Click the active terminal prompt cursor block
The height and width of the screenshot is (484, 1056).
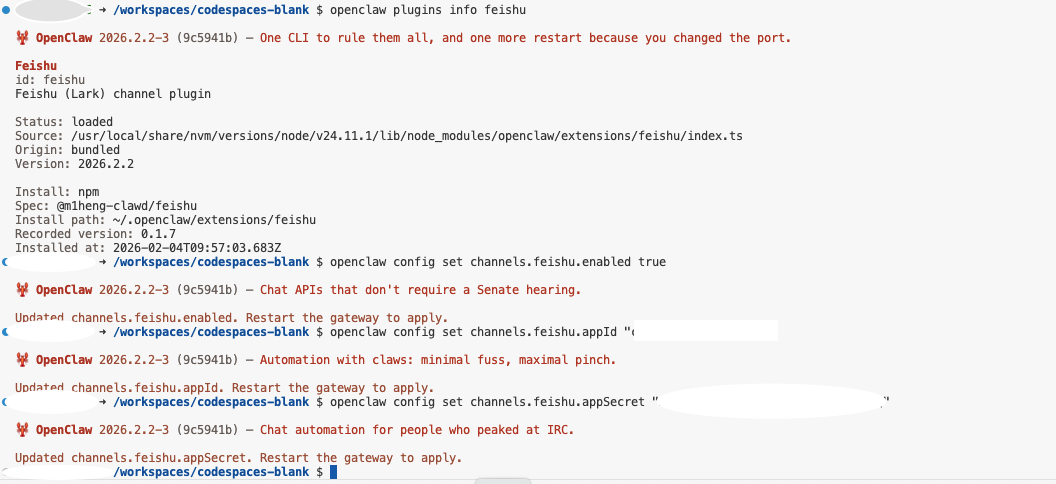coord(333,472)
